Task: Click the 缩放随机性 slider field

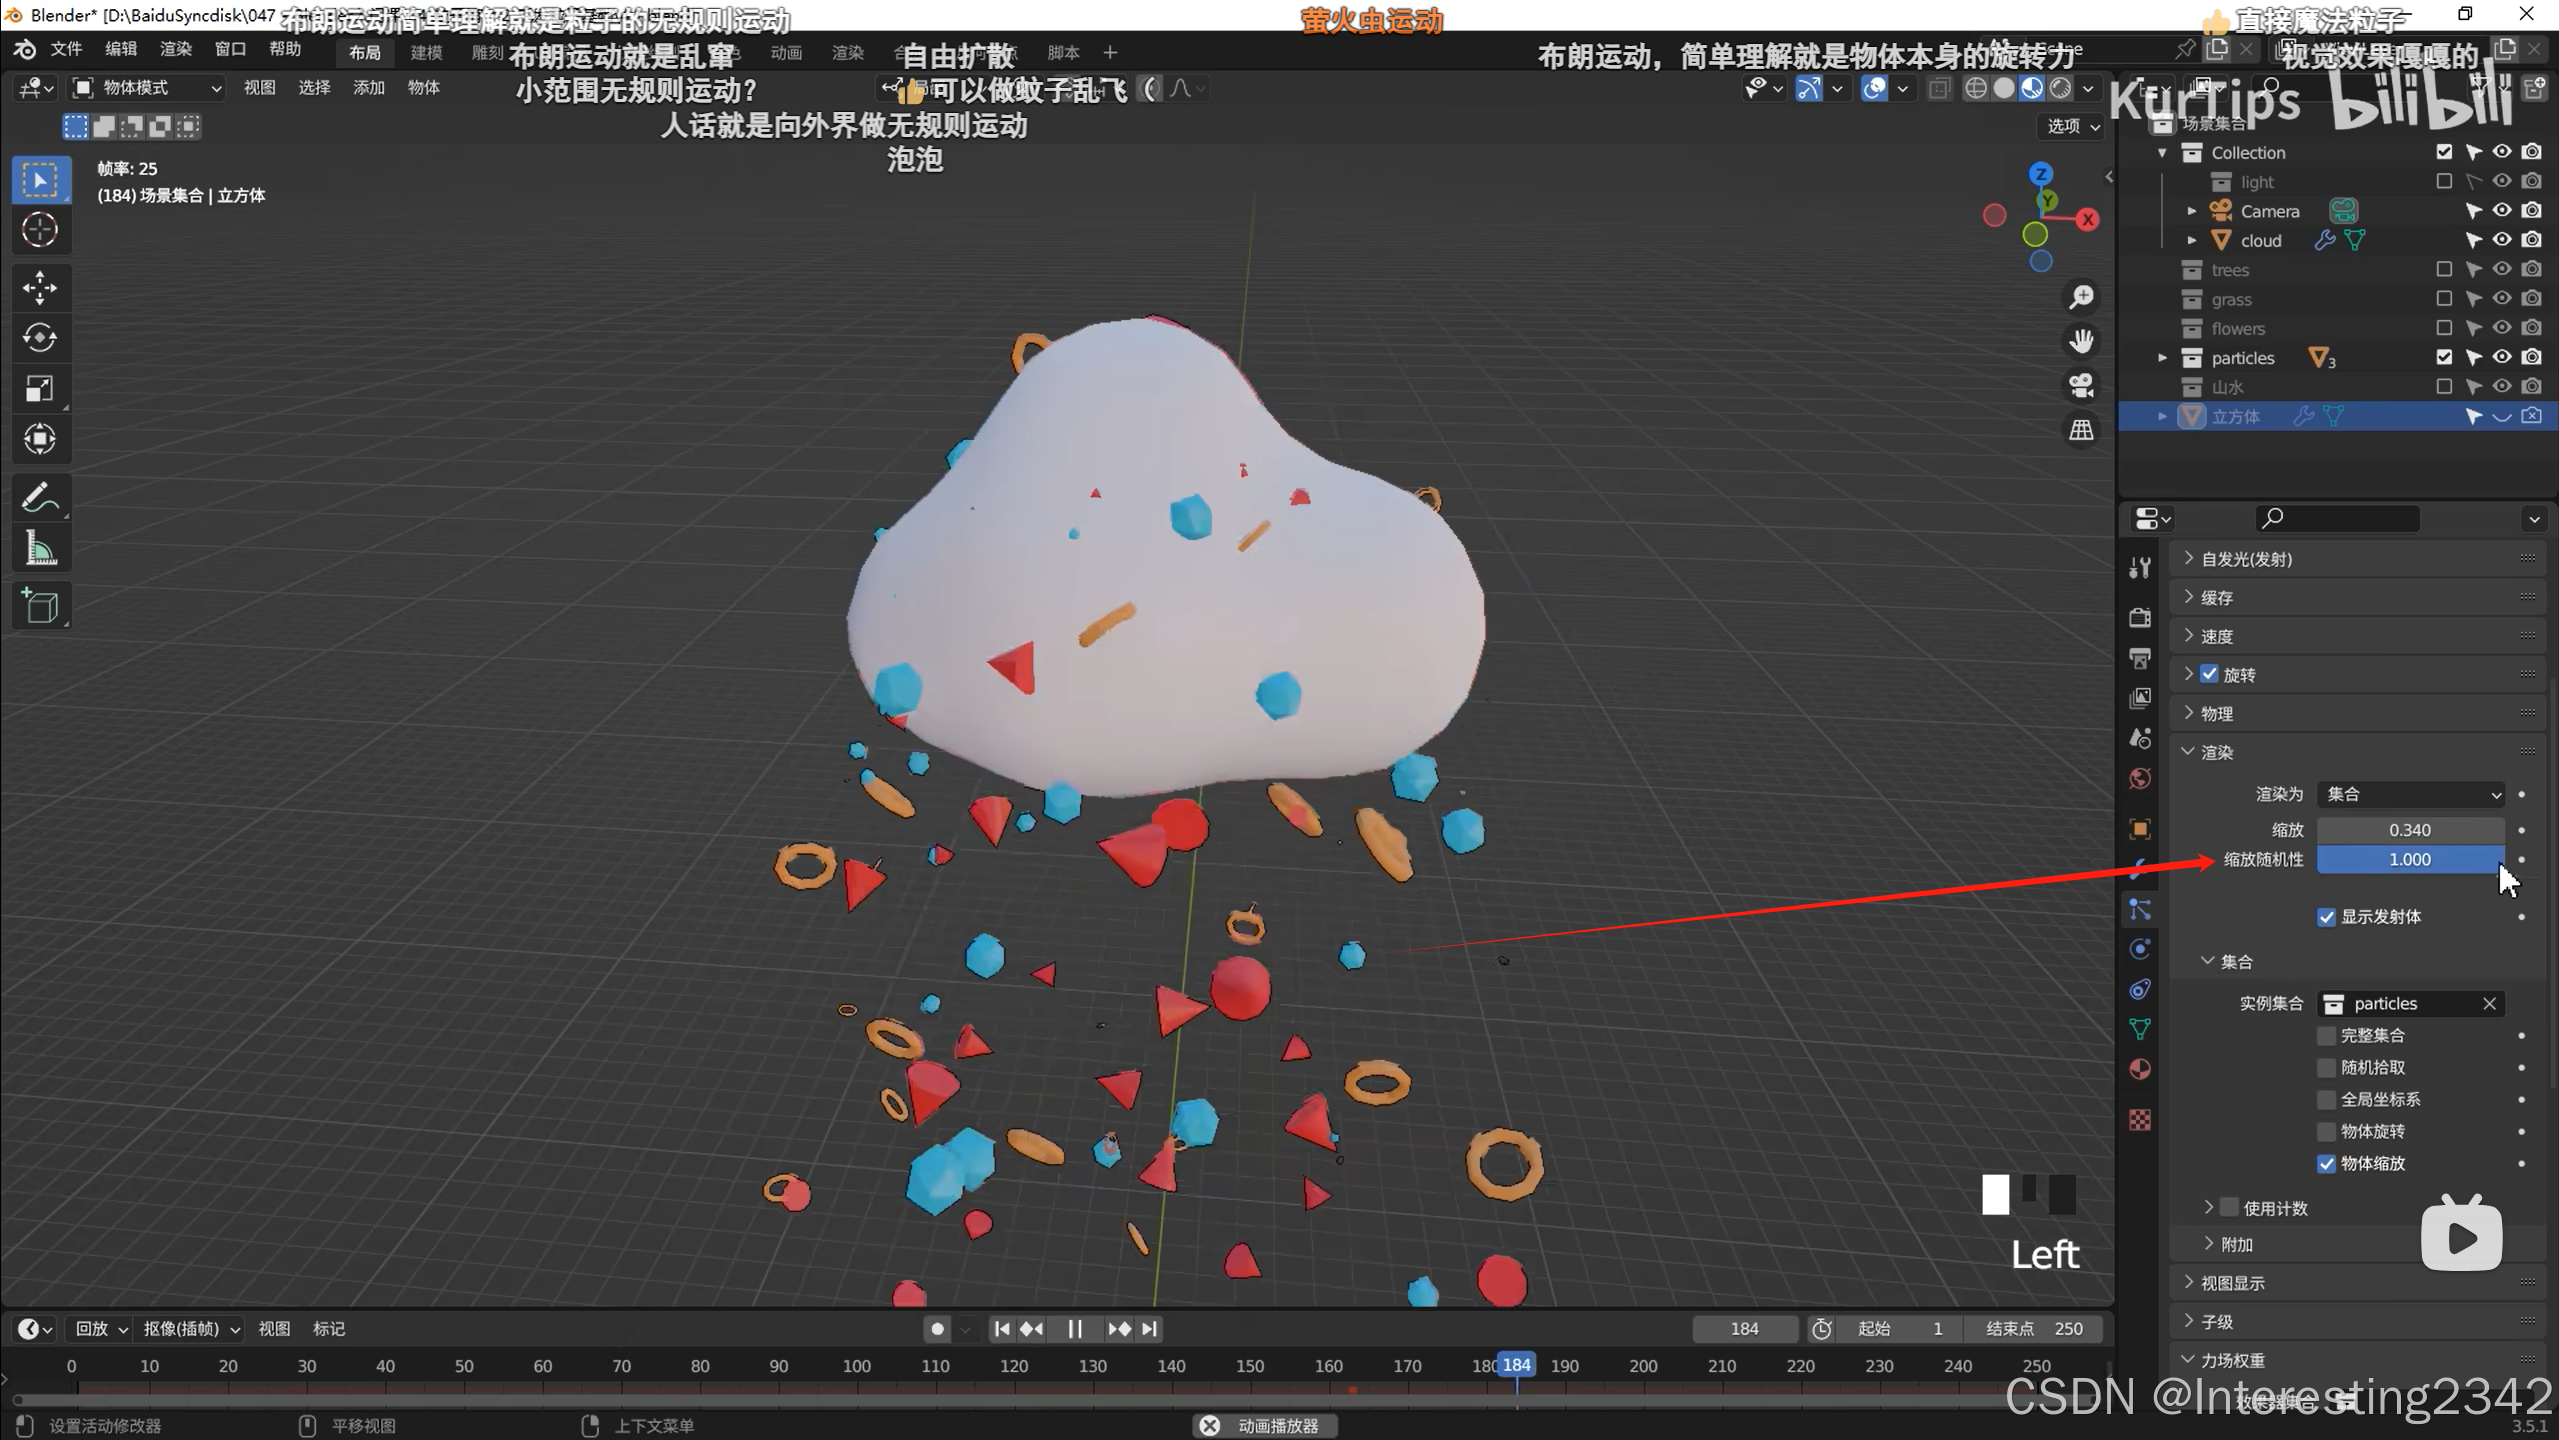Action: (x=2409, y=860)
